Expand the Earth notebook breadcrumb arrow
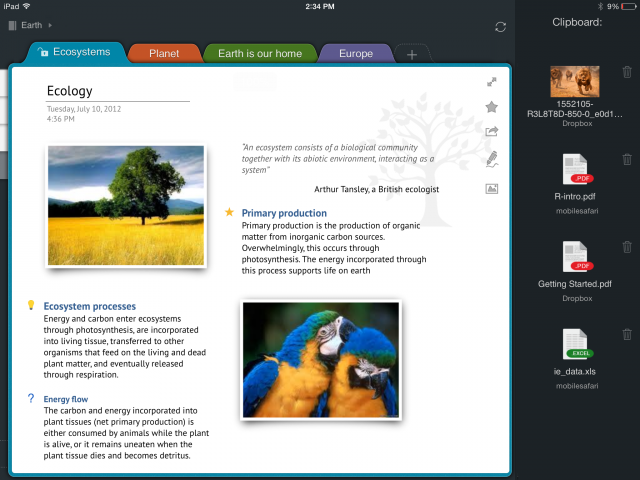 pos(50,25)
